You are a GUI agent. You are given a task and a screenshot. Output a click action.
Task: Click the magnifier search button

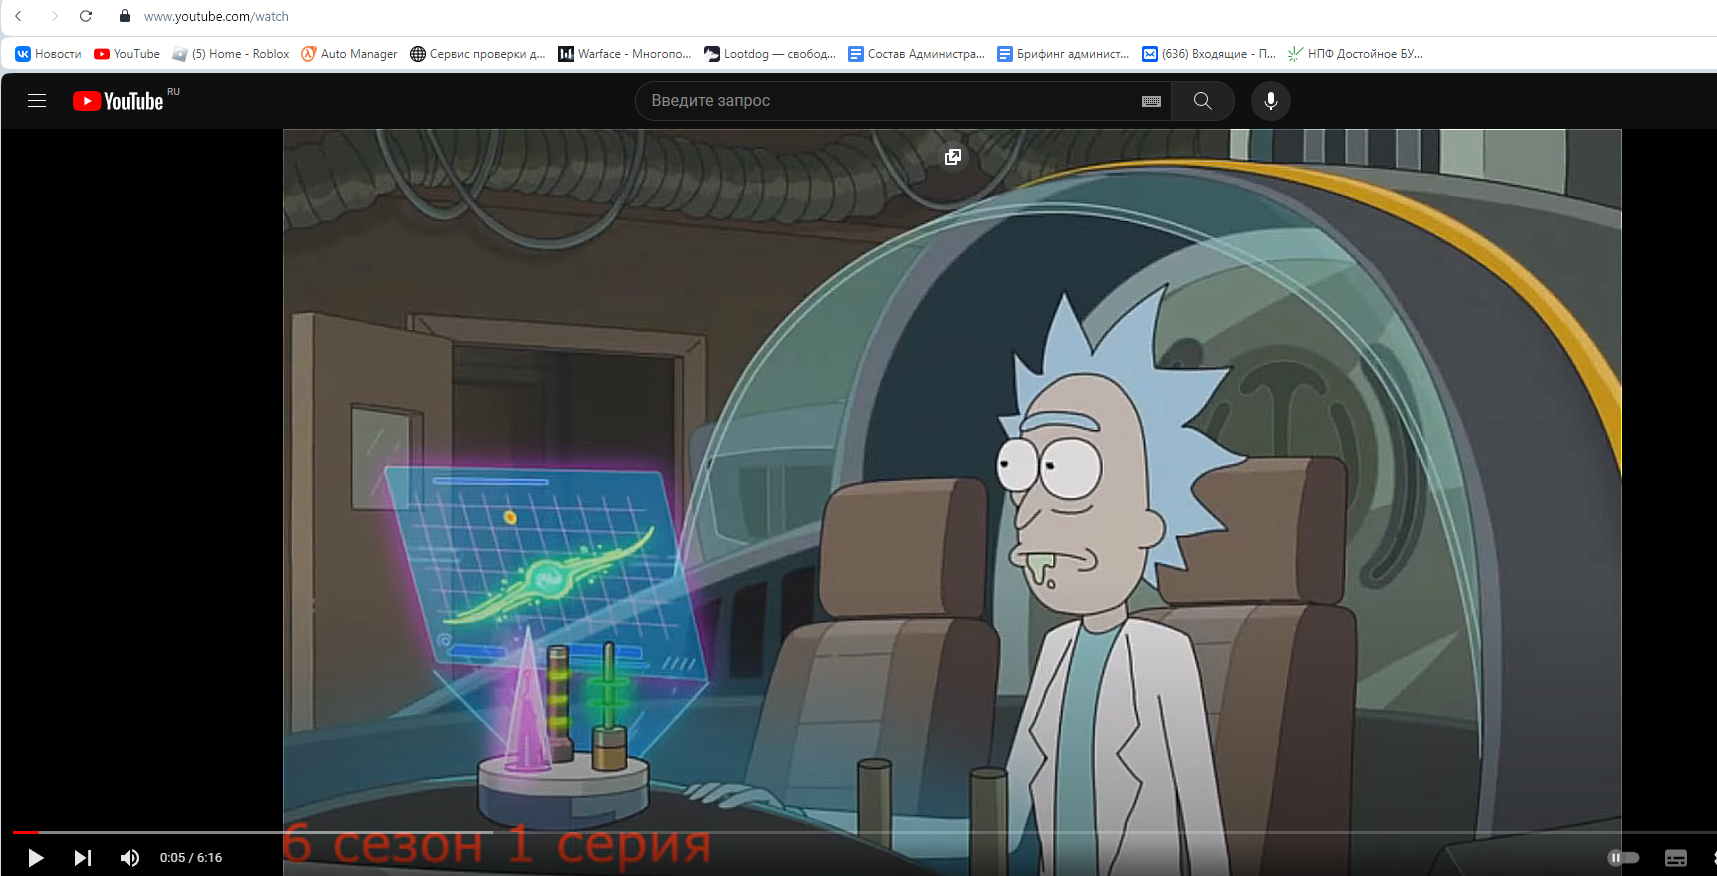tap(1203, 101)
